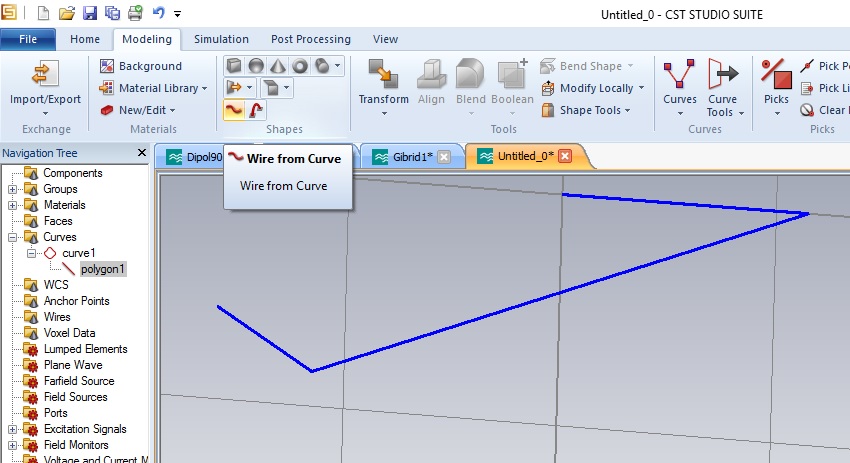
Task: Select Wires folder in tree
Action: point(57,317)
